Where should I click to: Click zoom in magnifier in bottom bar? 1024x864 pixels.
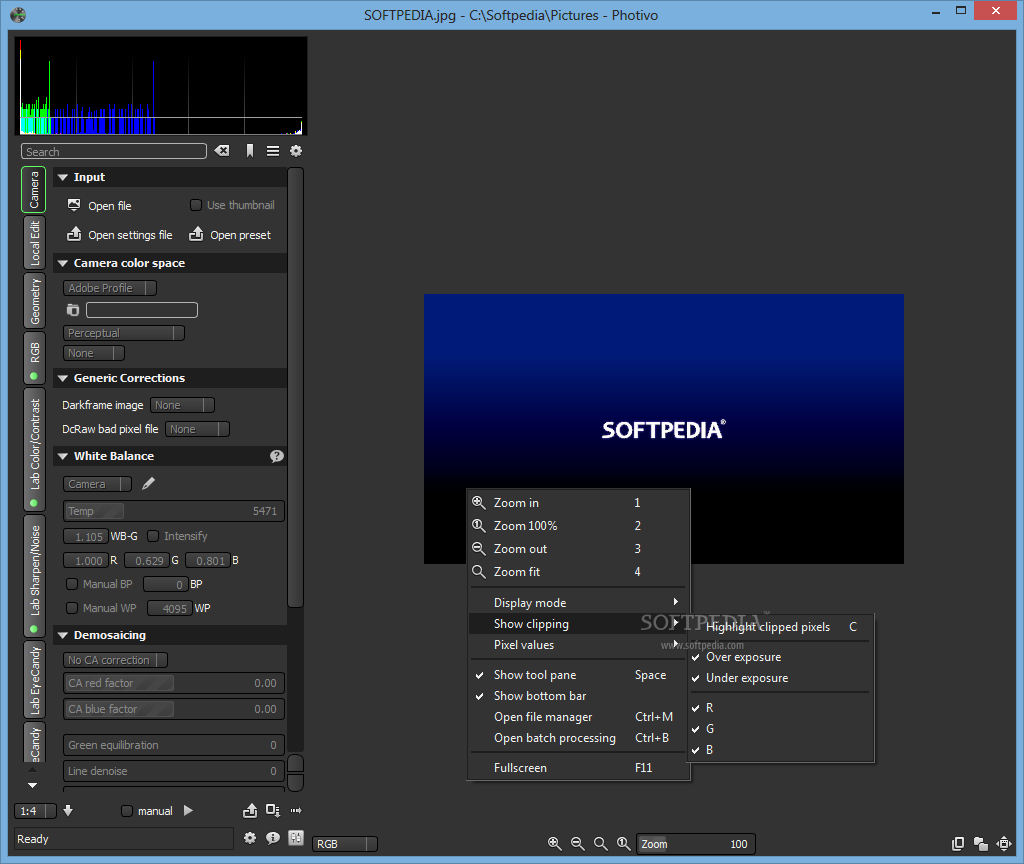coord(554,844)
